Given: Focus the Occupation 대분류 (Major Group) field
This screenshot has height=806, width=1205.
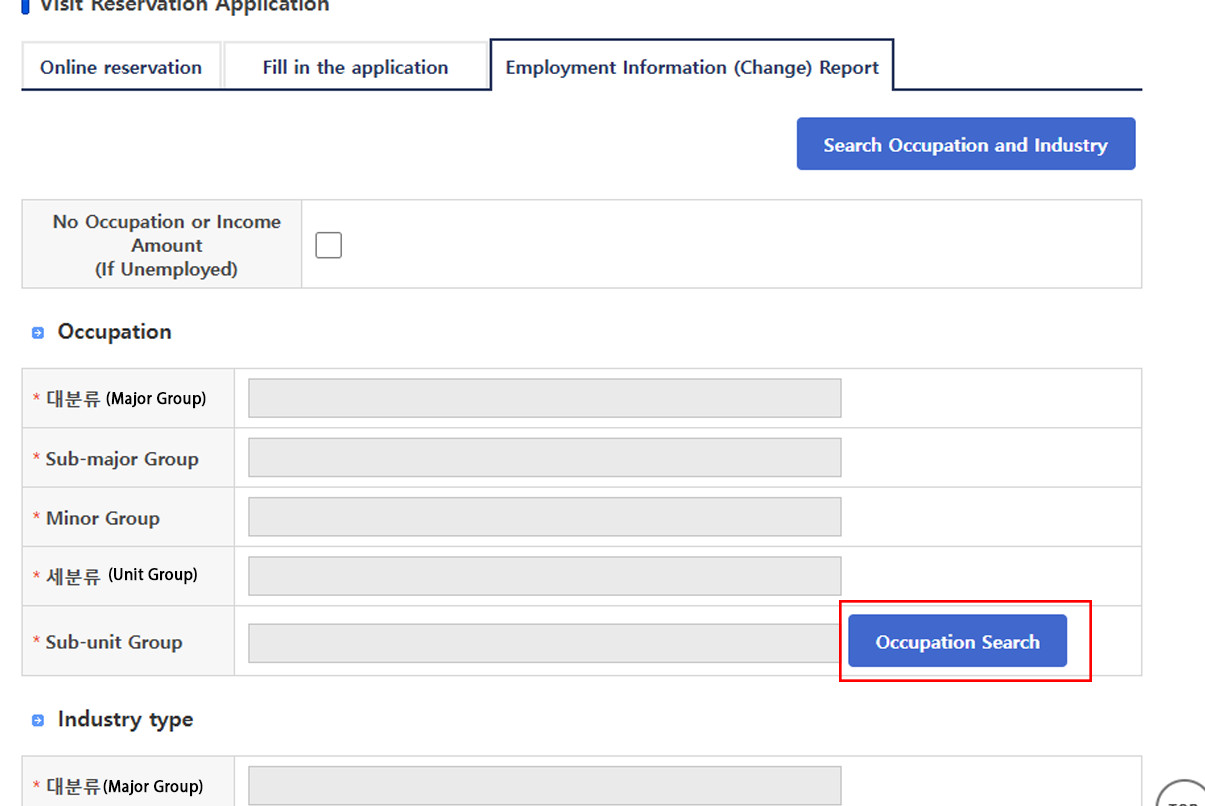Looking at the screenshot, I should tap(544, 398).
